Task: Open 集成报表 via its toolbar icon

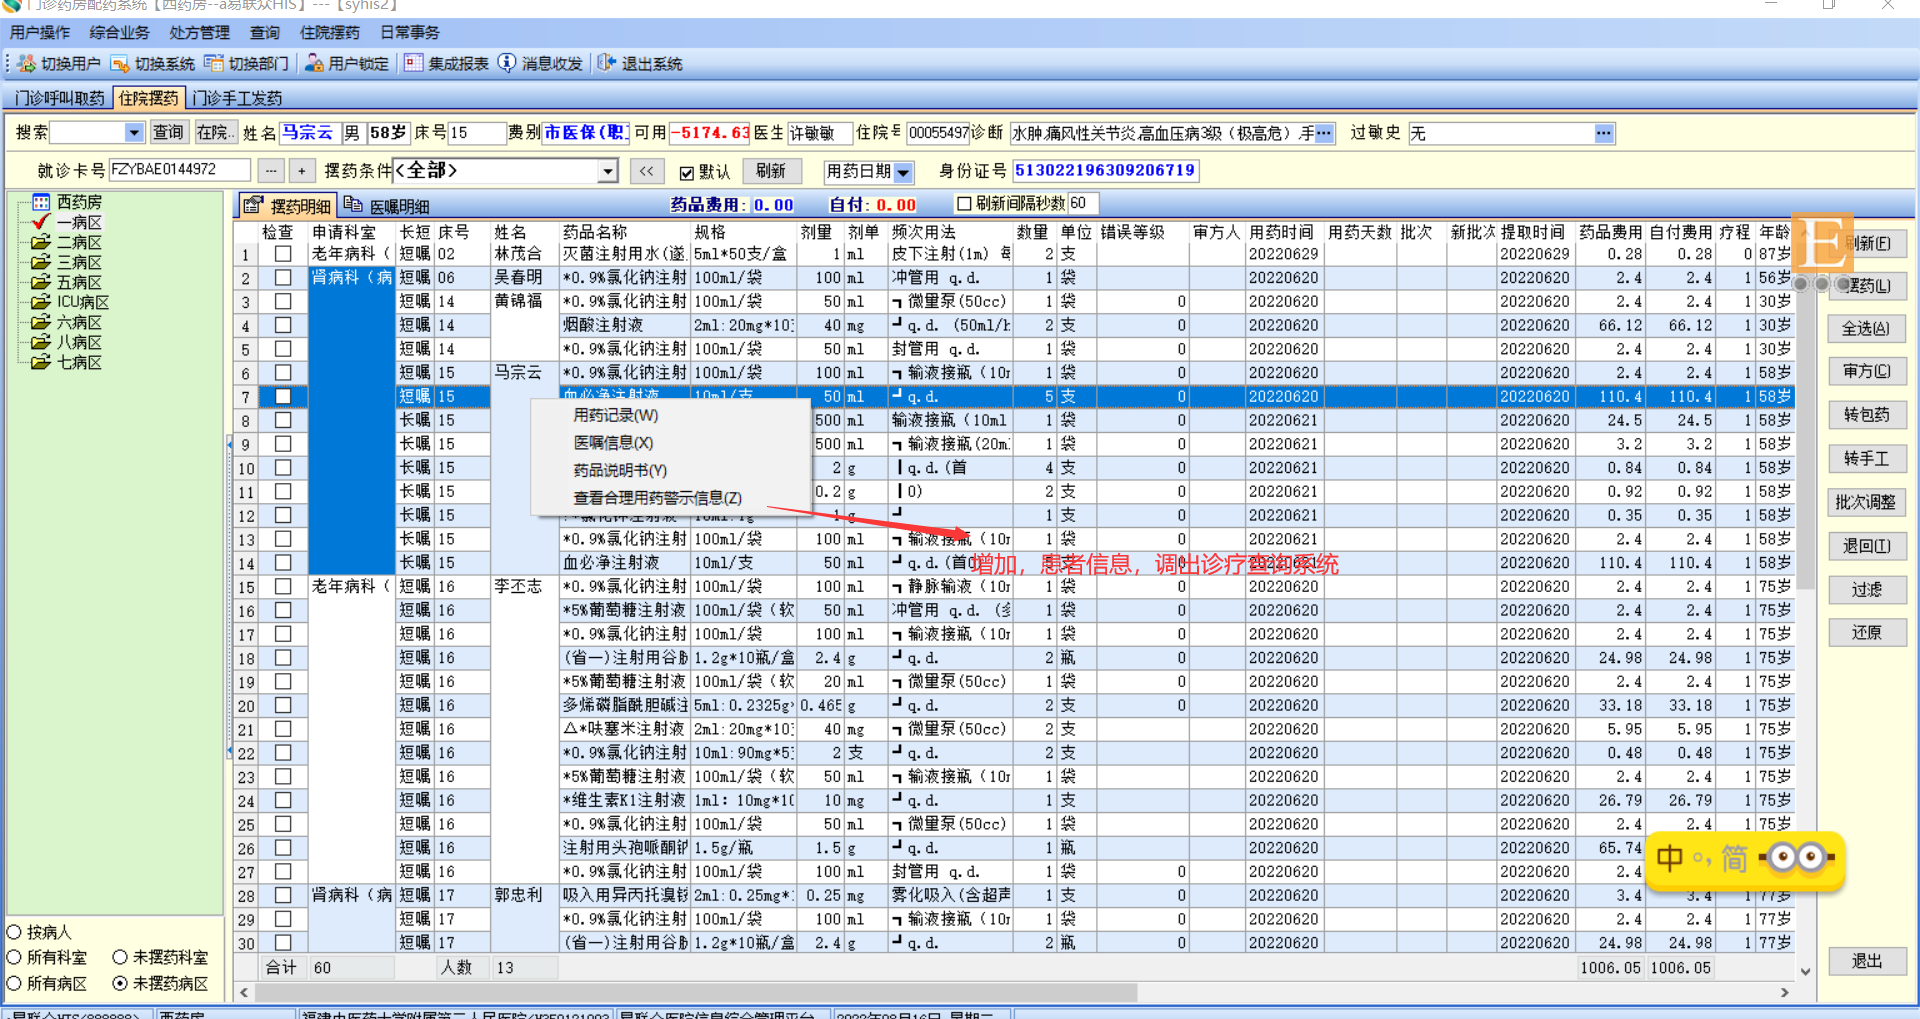Action: 414,64
